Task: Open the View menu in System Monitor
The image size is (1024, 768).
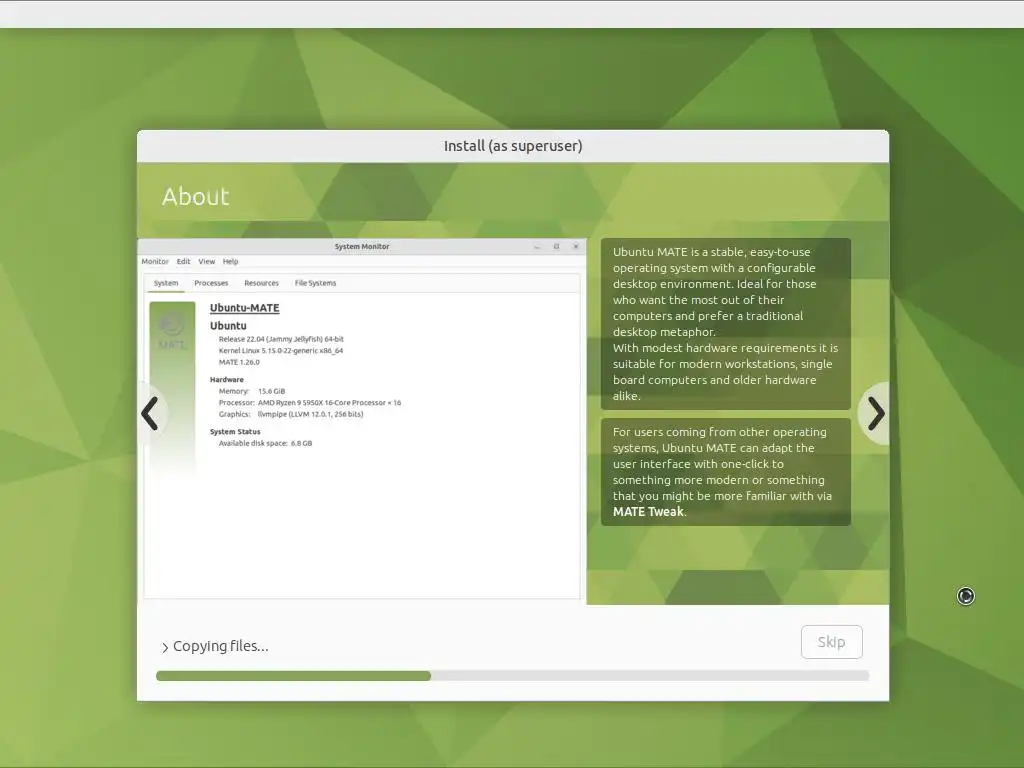Action: (x=206, y=261)
